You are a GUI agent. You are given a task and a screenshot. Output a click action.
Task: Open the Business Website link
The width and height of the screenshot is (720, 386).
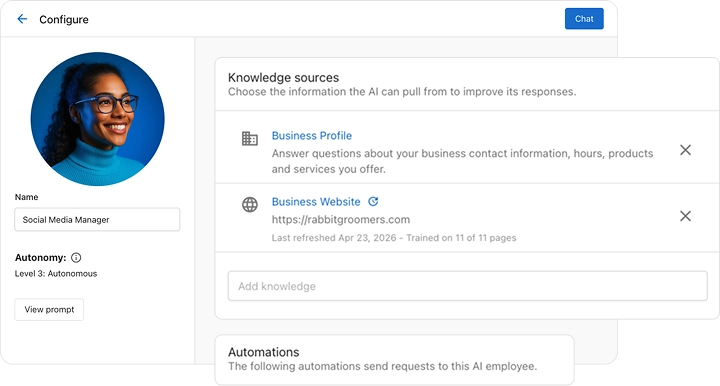pyautogui.click(x=316, y=201)
